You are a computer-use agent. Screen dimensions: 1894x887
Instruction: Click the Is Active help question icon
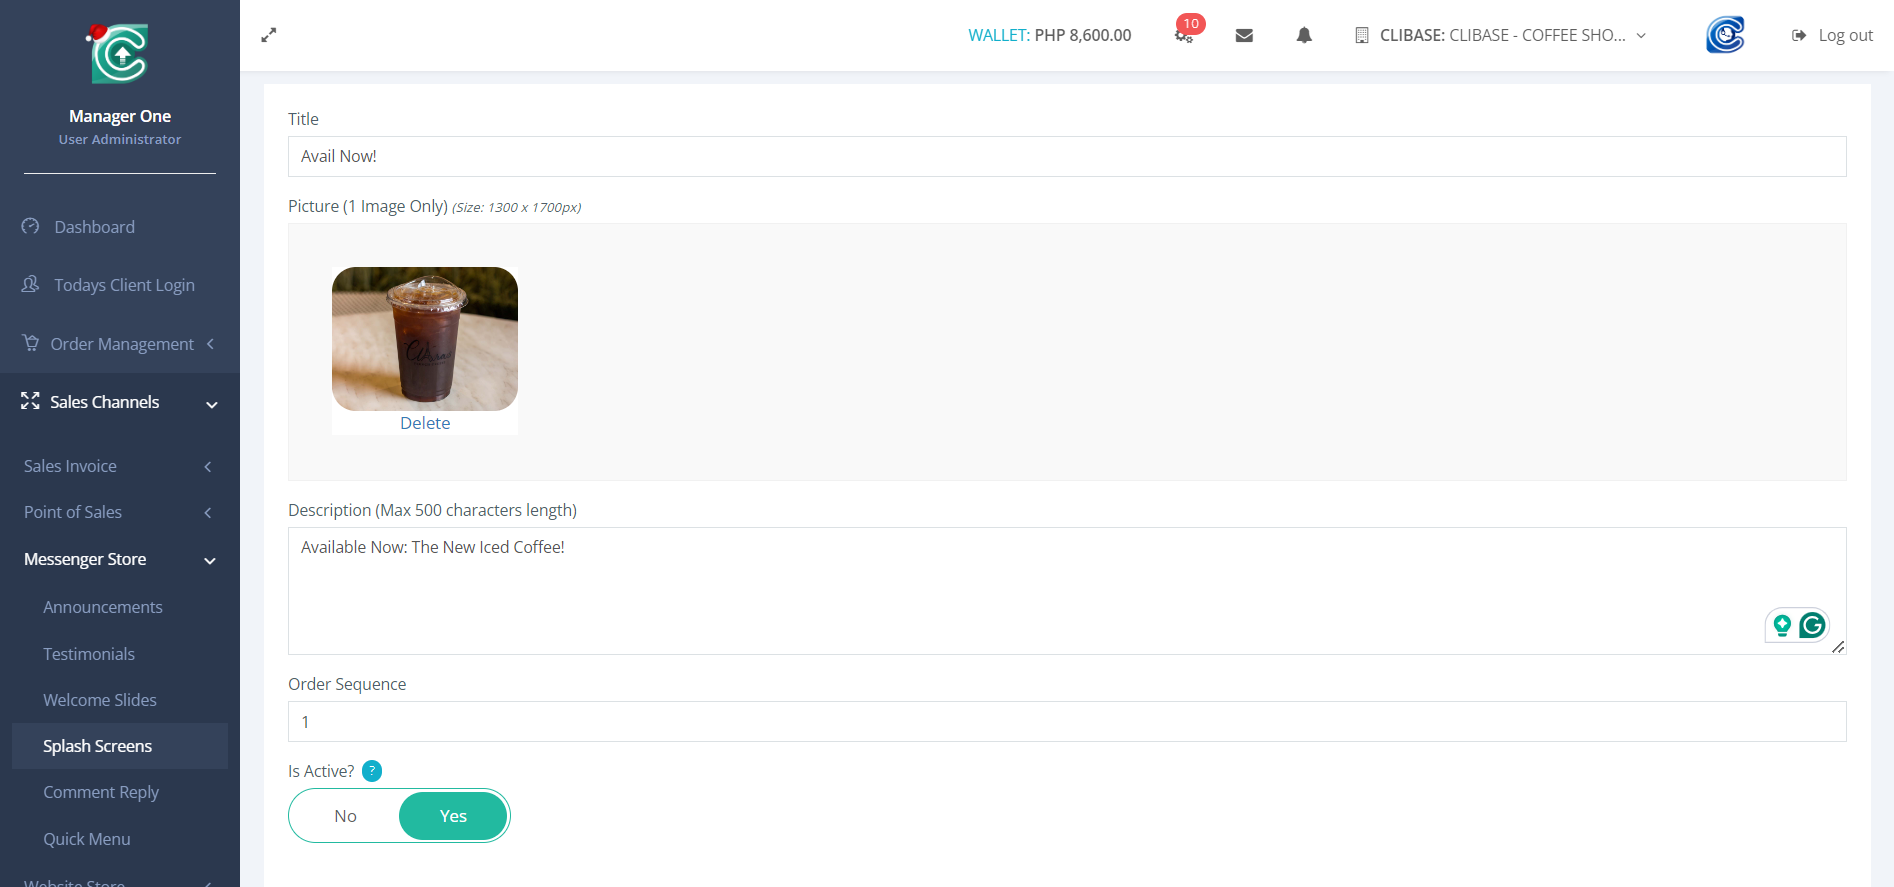(x=372, y=771)
